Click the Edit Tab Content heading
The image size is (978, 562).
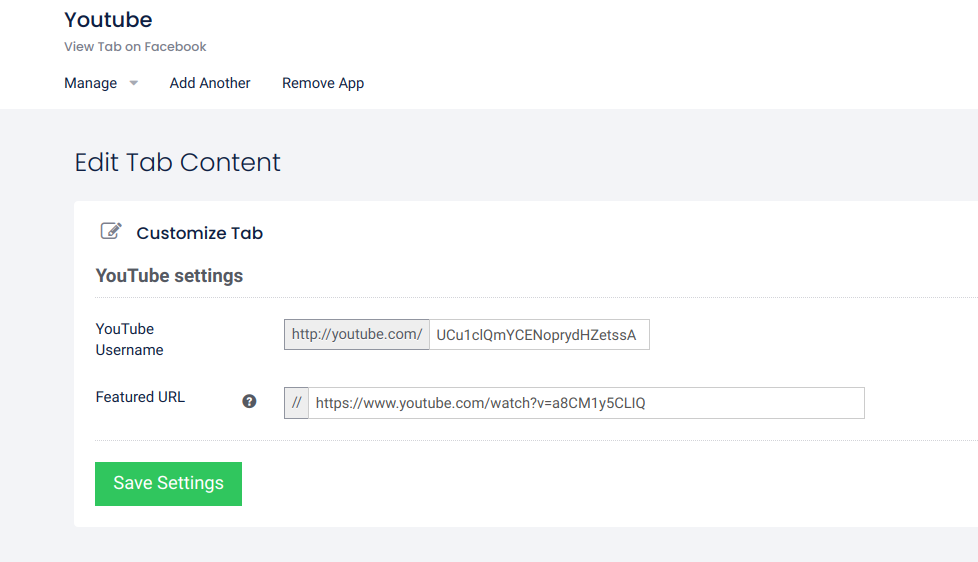coord(177,162)
